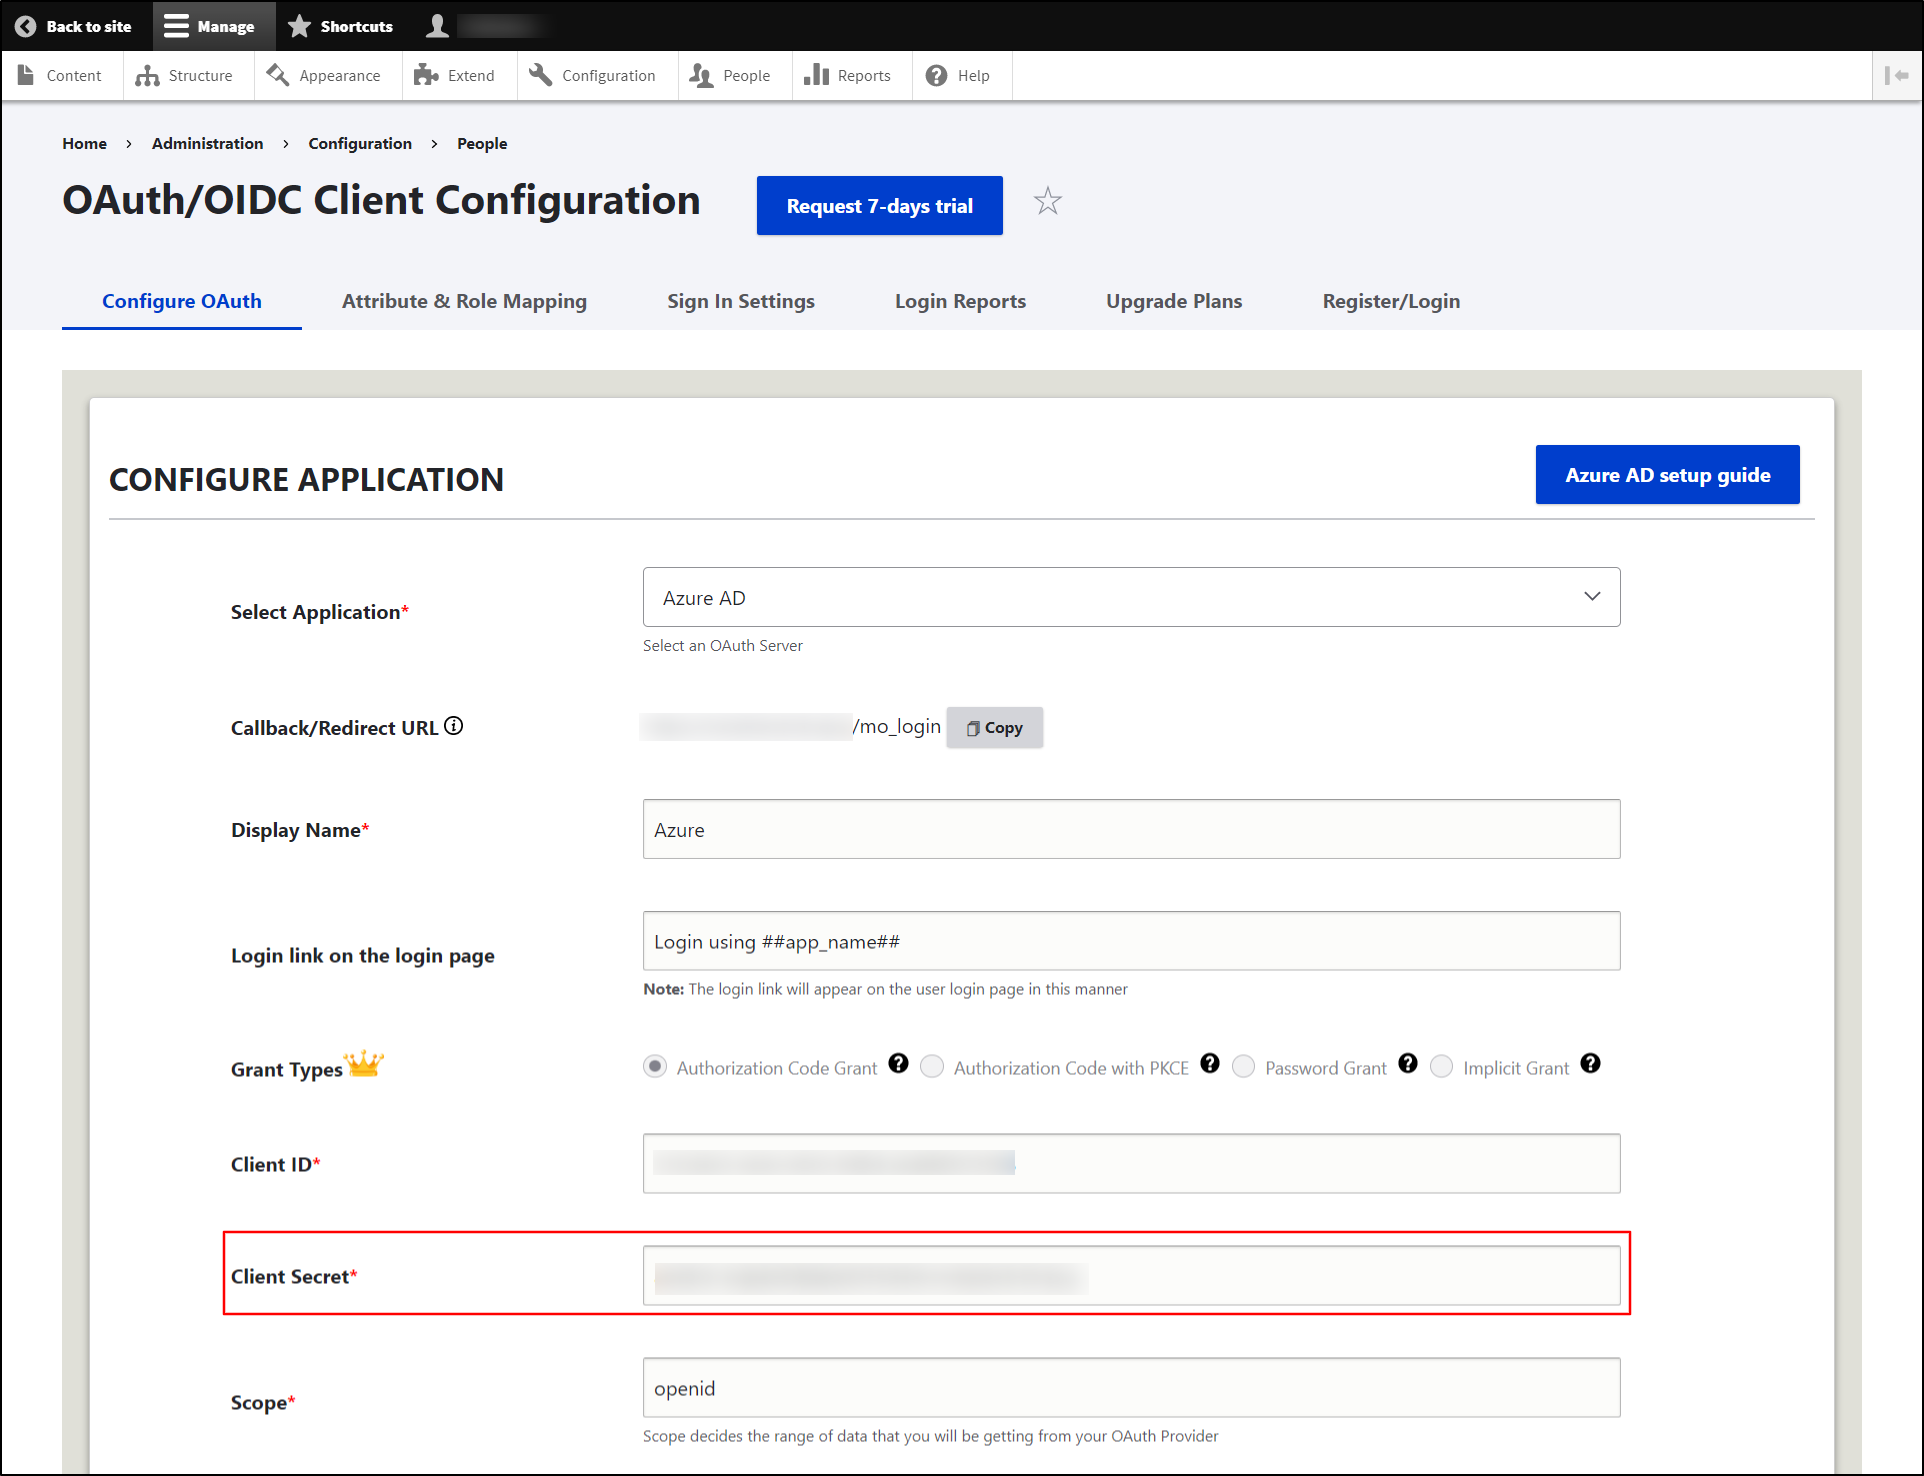Viewport: 1924px width, 1476px height.
Task: Click the star to bookmark this configuration page
Action: (x=1047, y=201)
